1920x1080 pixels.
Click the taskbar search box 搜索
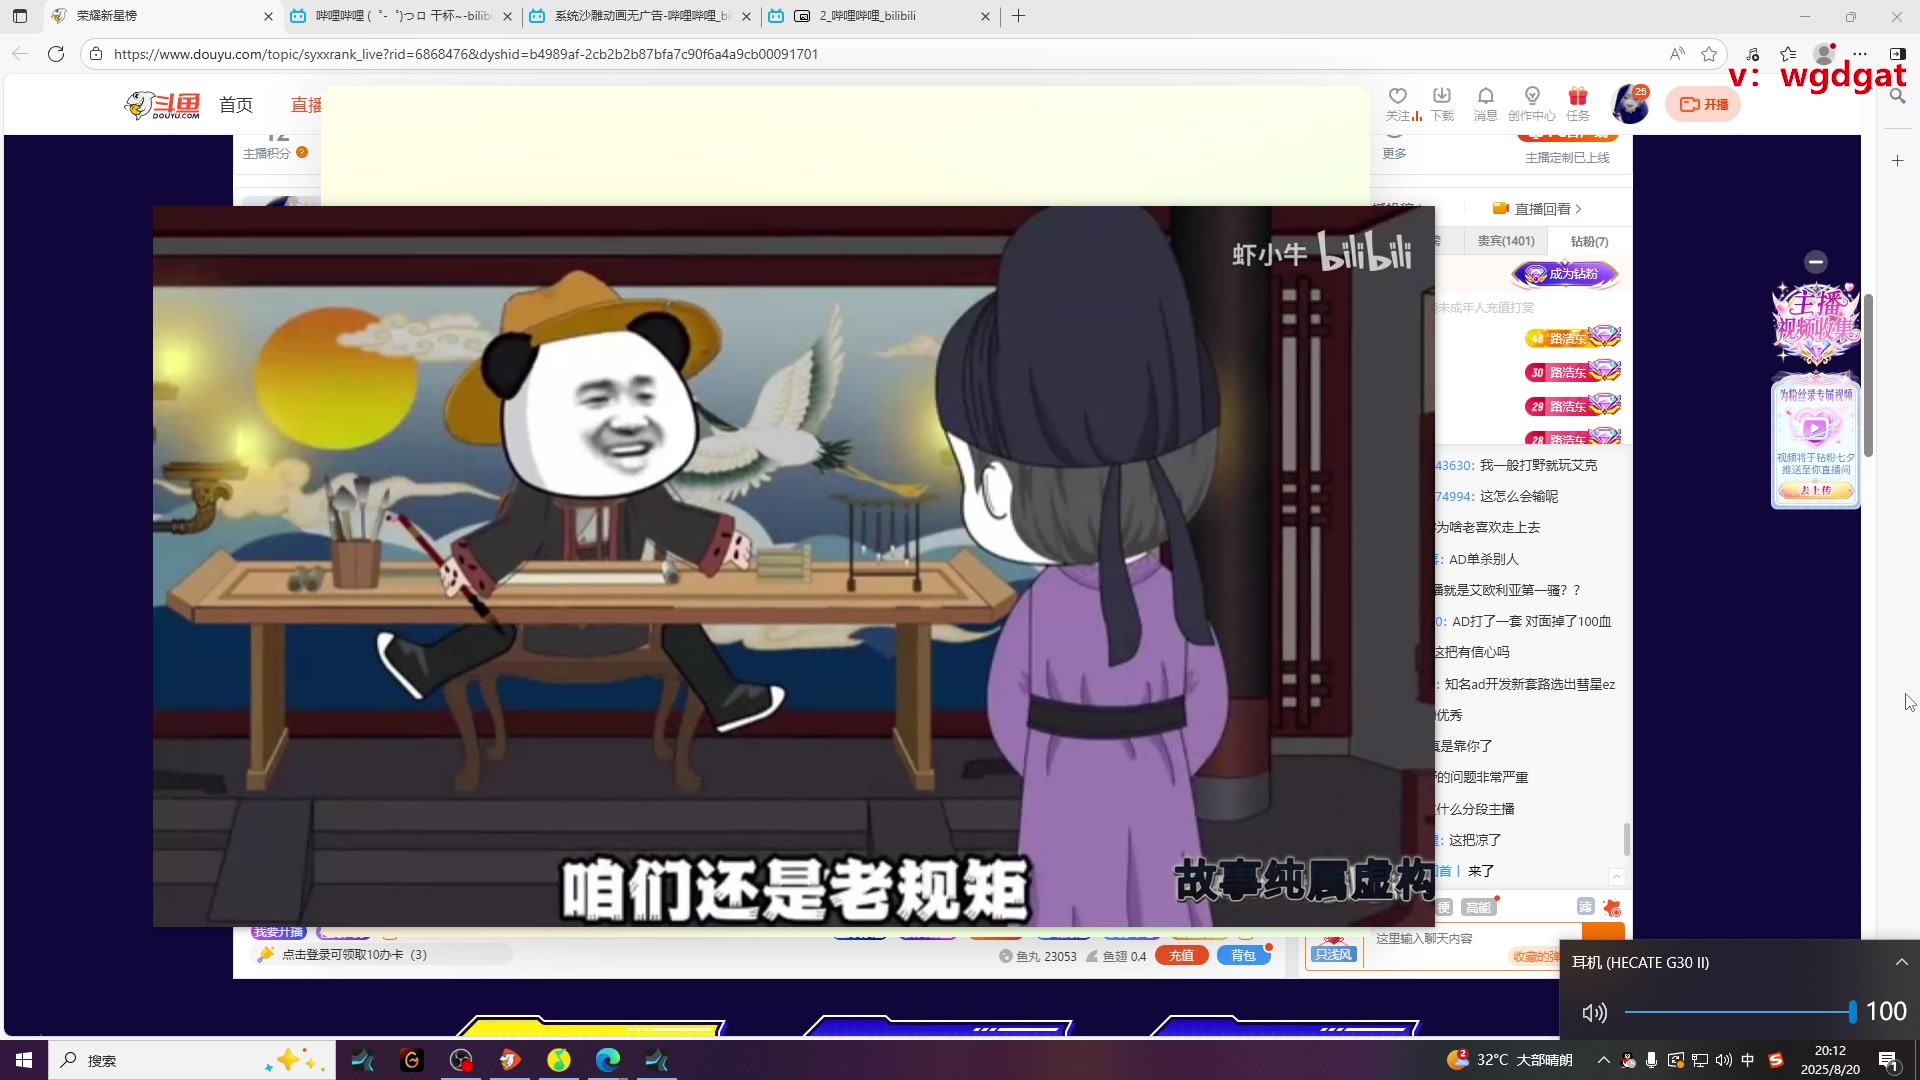(x=190, y=1060)
